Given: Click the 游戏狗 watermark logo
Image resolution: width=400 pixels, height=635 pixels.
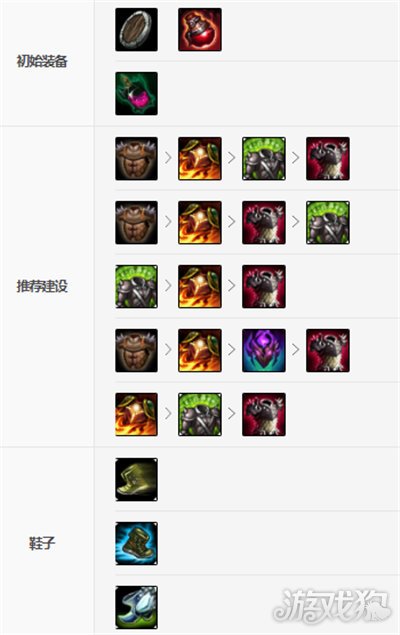Looking at the screenshot, I should coord(332,605).
